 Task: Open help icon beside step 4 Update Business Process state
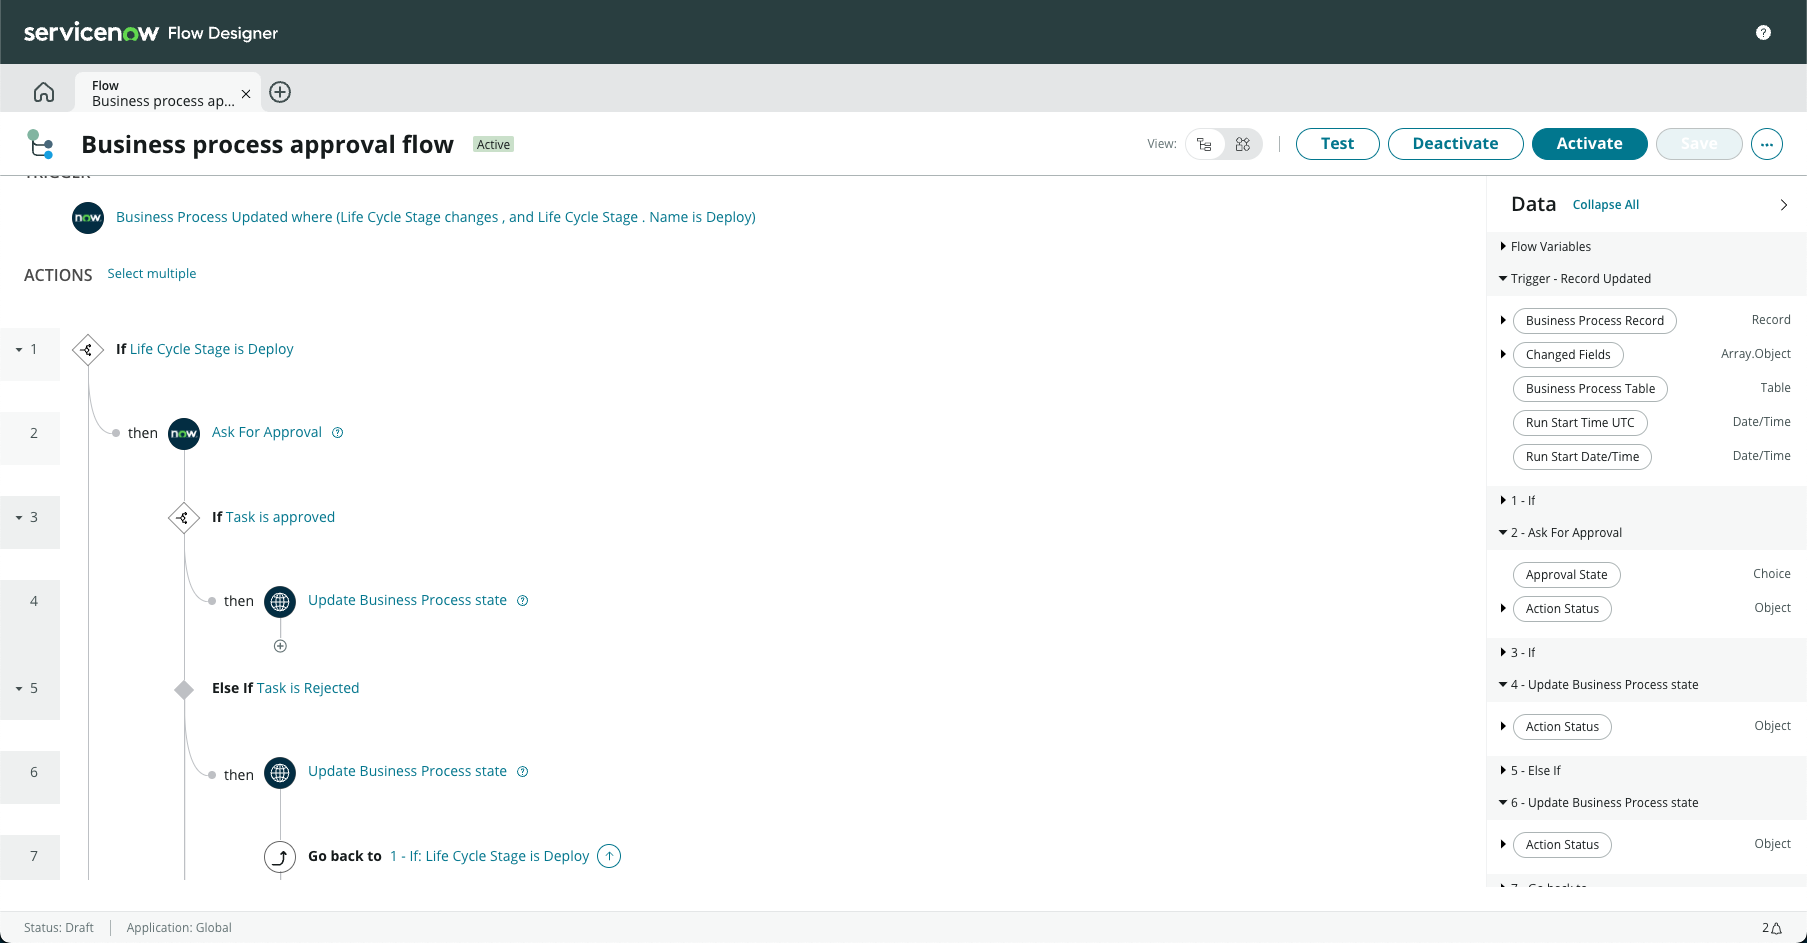tap(523, 601)
